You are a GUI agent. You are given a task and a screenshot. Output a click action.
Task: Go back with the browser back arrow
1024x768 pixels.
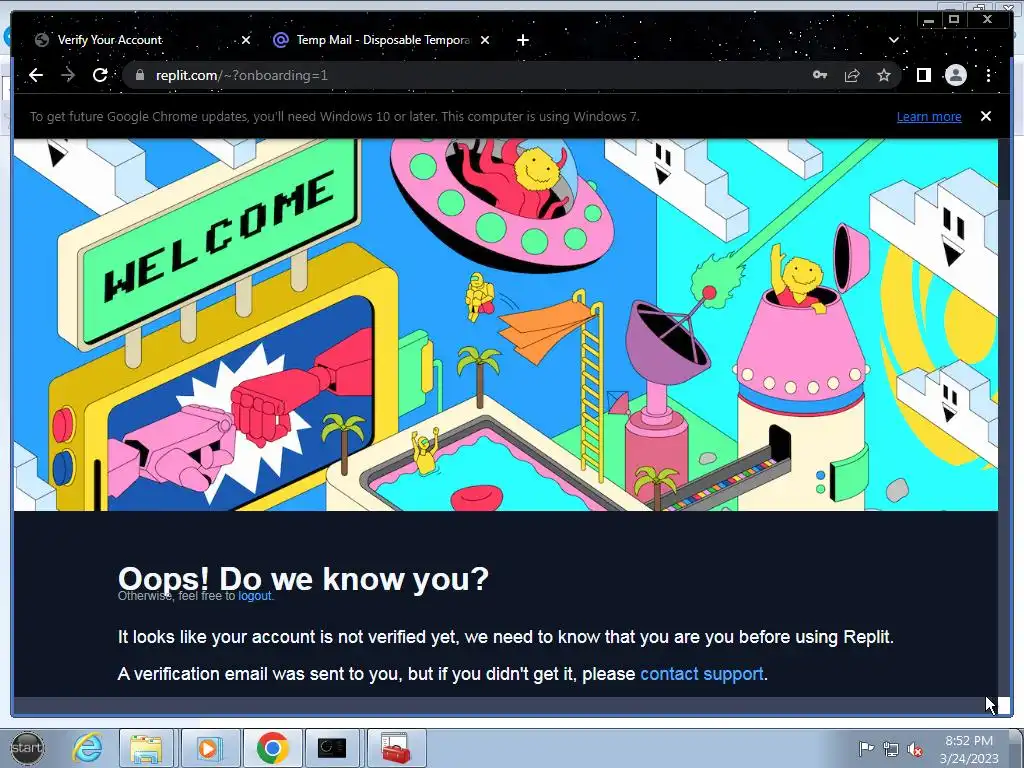pos(36,76)
